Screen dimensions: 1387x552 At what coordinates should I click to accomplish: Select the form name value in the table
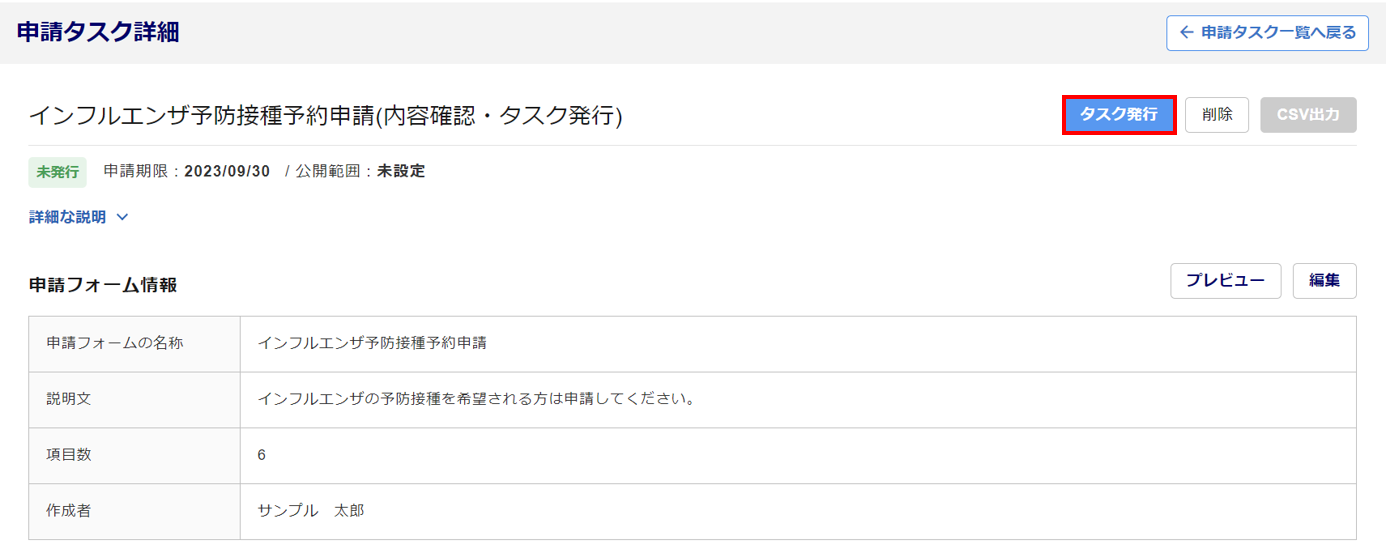click(372, 344)
